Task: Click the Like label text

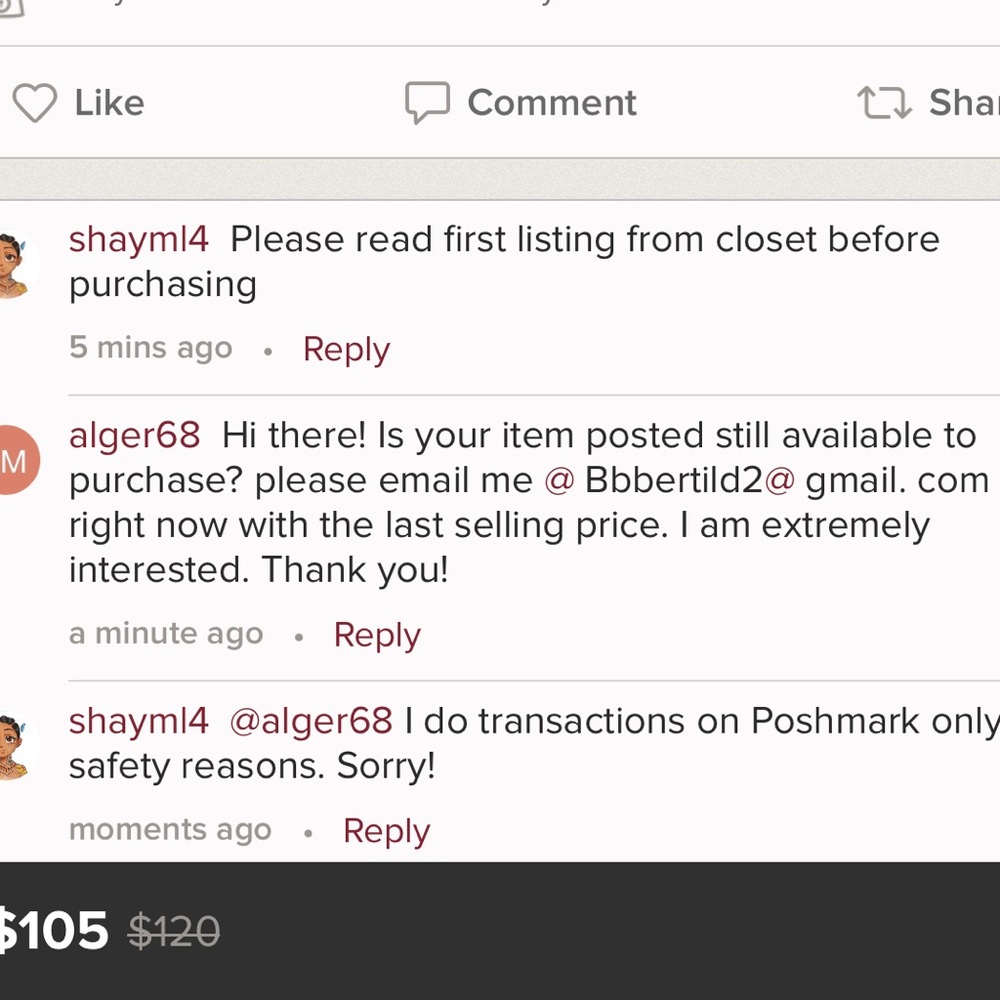Action: (107, 102)
